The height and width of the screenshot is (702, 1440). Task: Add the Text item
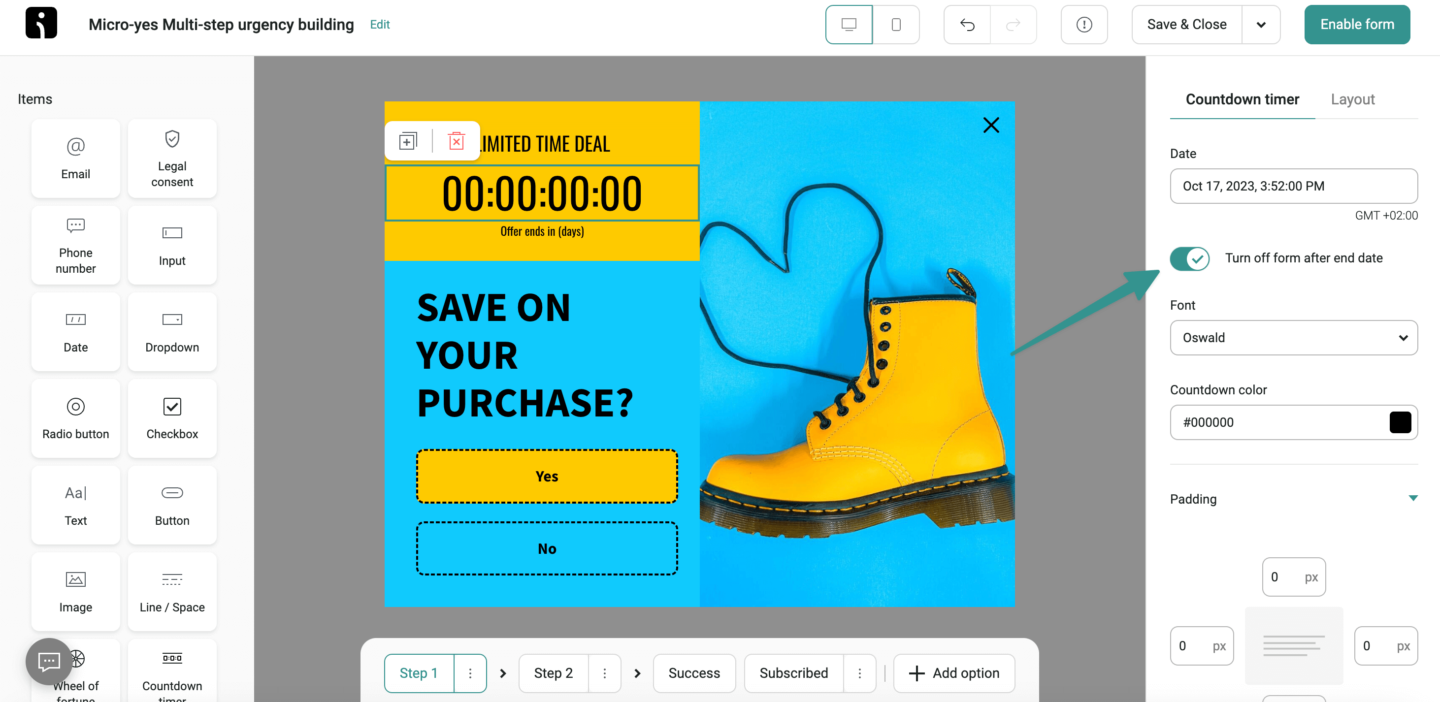point(76,505)
